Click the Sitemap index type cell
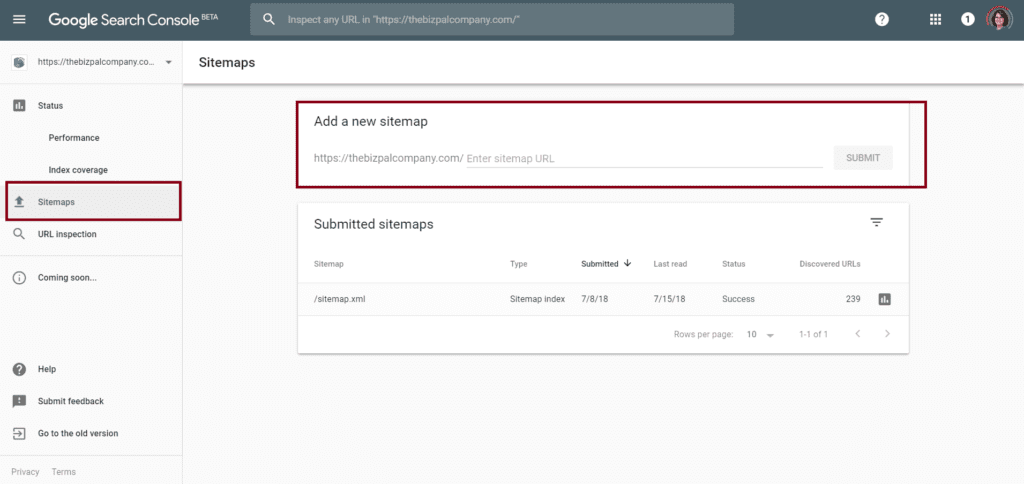 [x=537, y=299]
